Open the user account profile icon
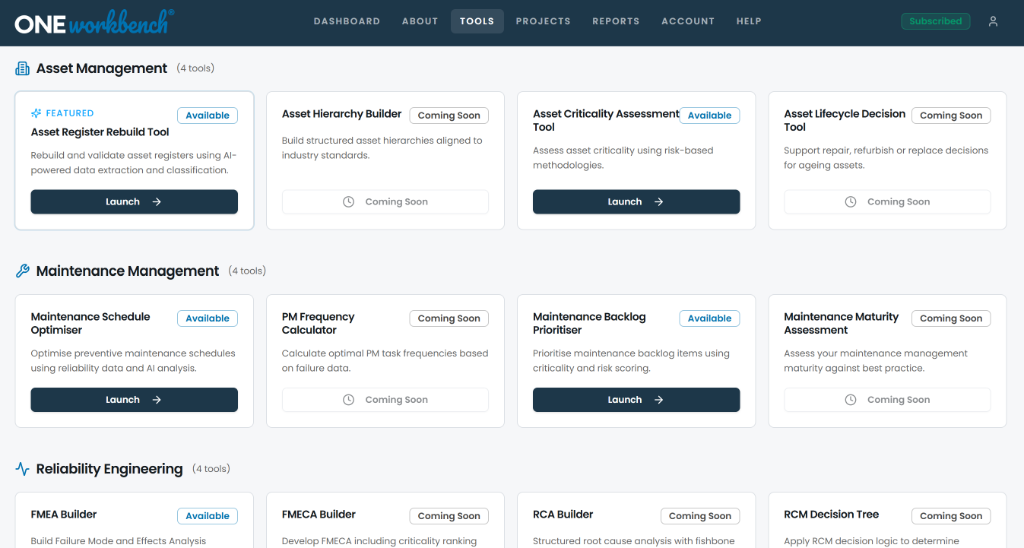 [x=993, y=22]
